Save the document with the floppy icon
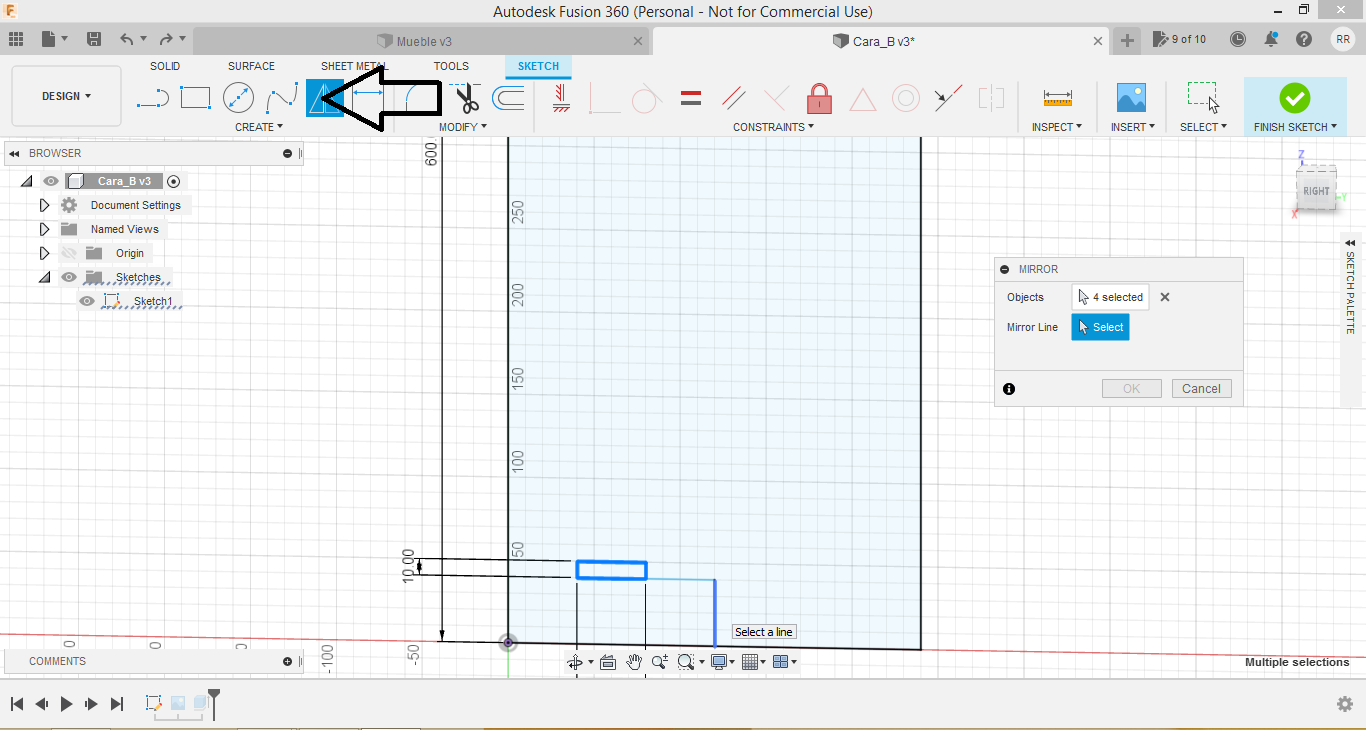 click(94, 39)
